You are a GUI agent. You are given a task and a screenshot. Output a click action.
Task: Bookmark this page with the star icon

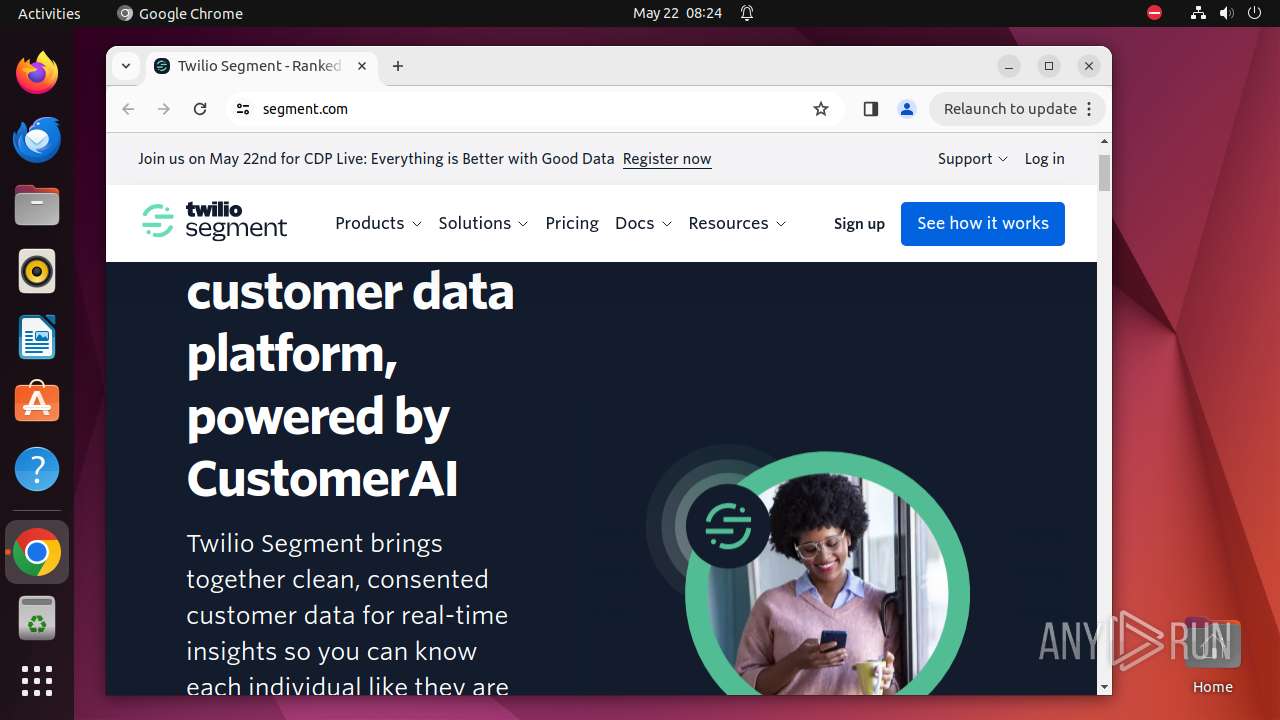(x=821, y=109)
